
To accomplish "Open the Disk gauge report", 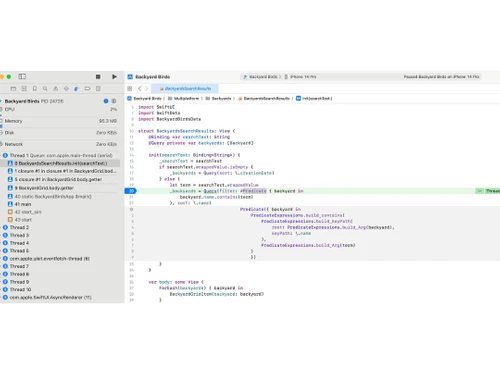I will coord(59,133).
